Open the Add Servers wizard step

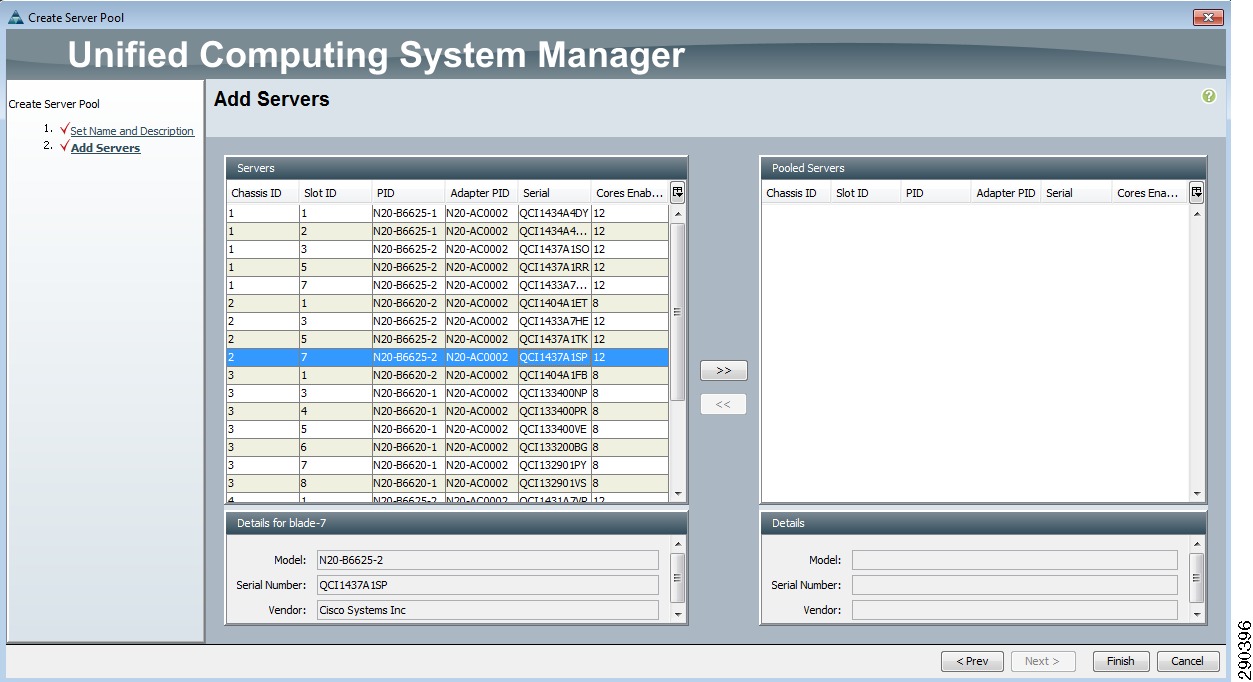pos(105,148)
